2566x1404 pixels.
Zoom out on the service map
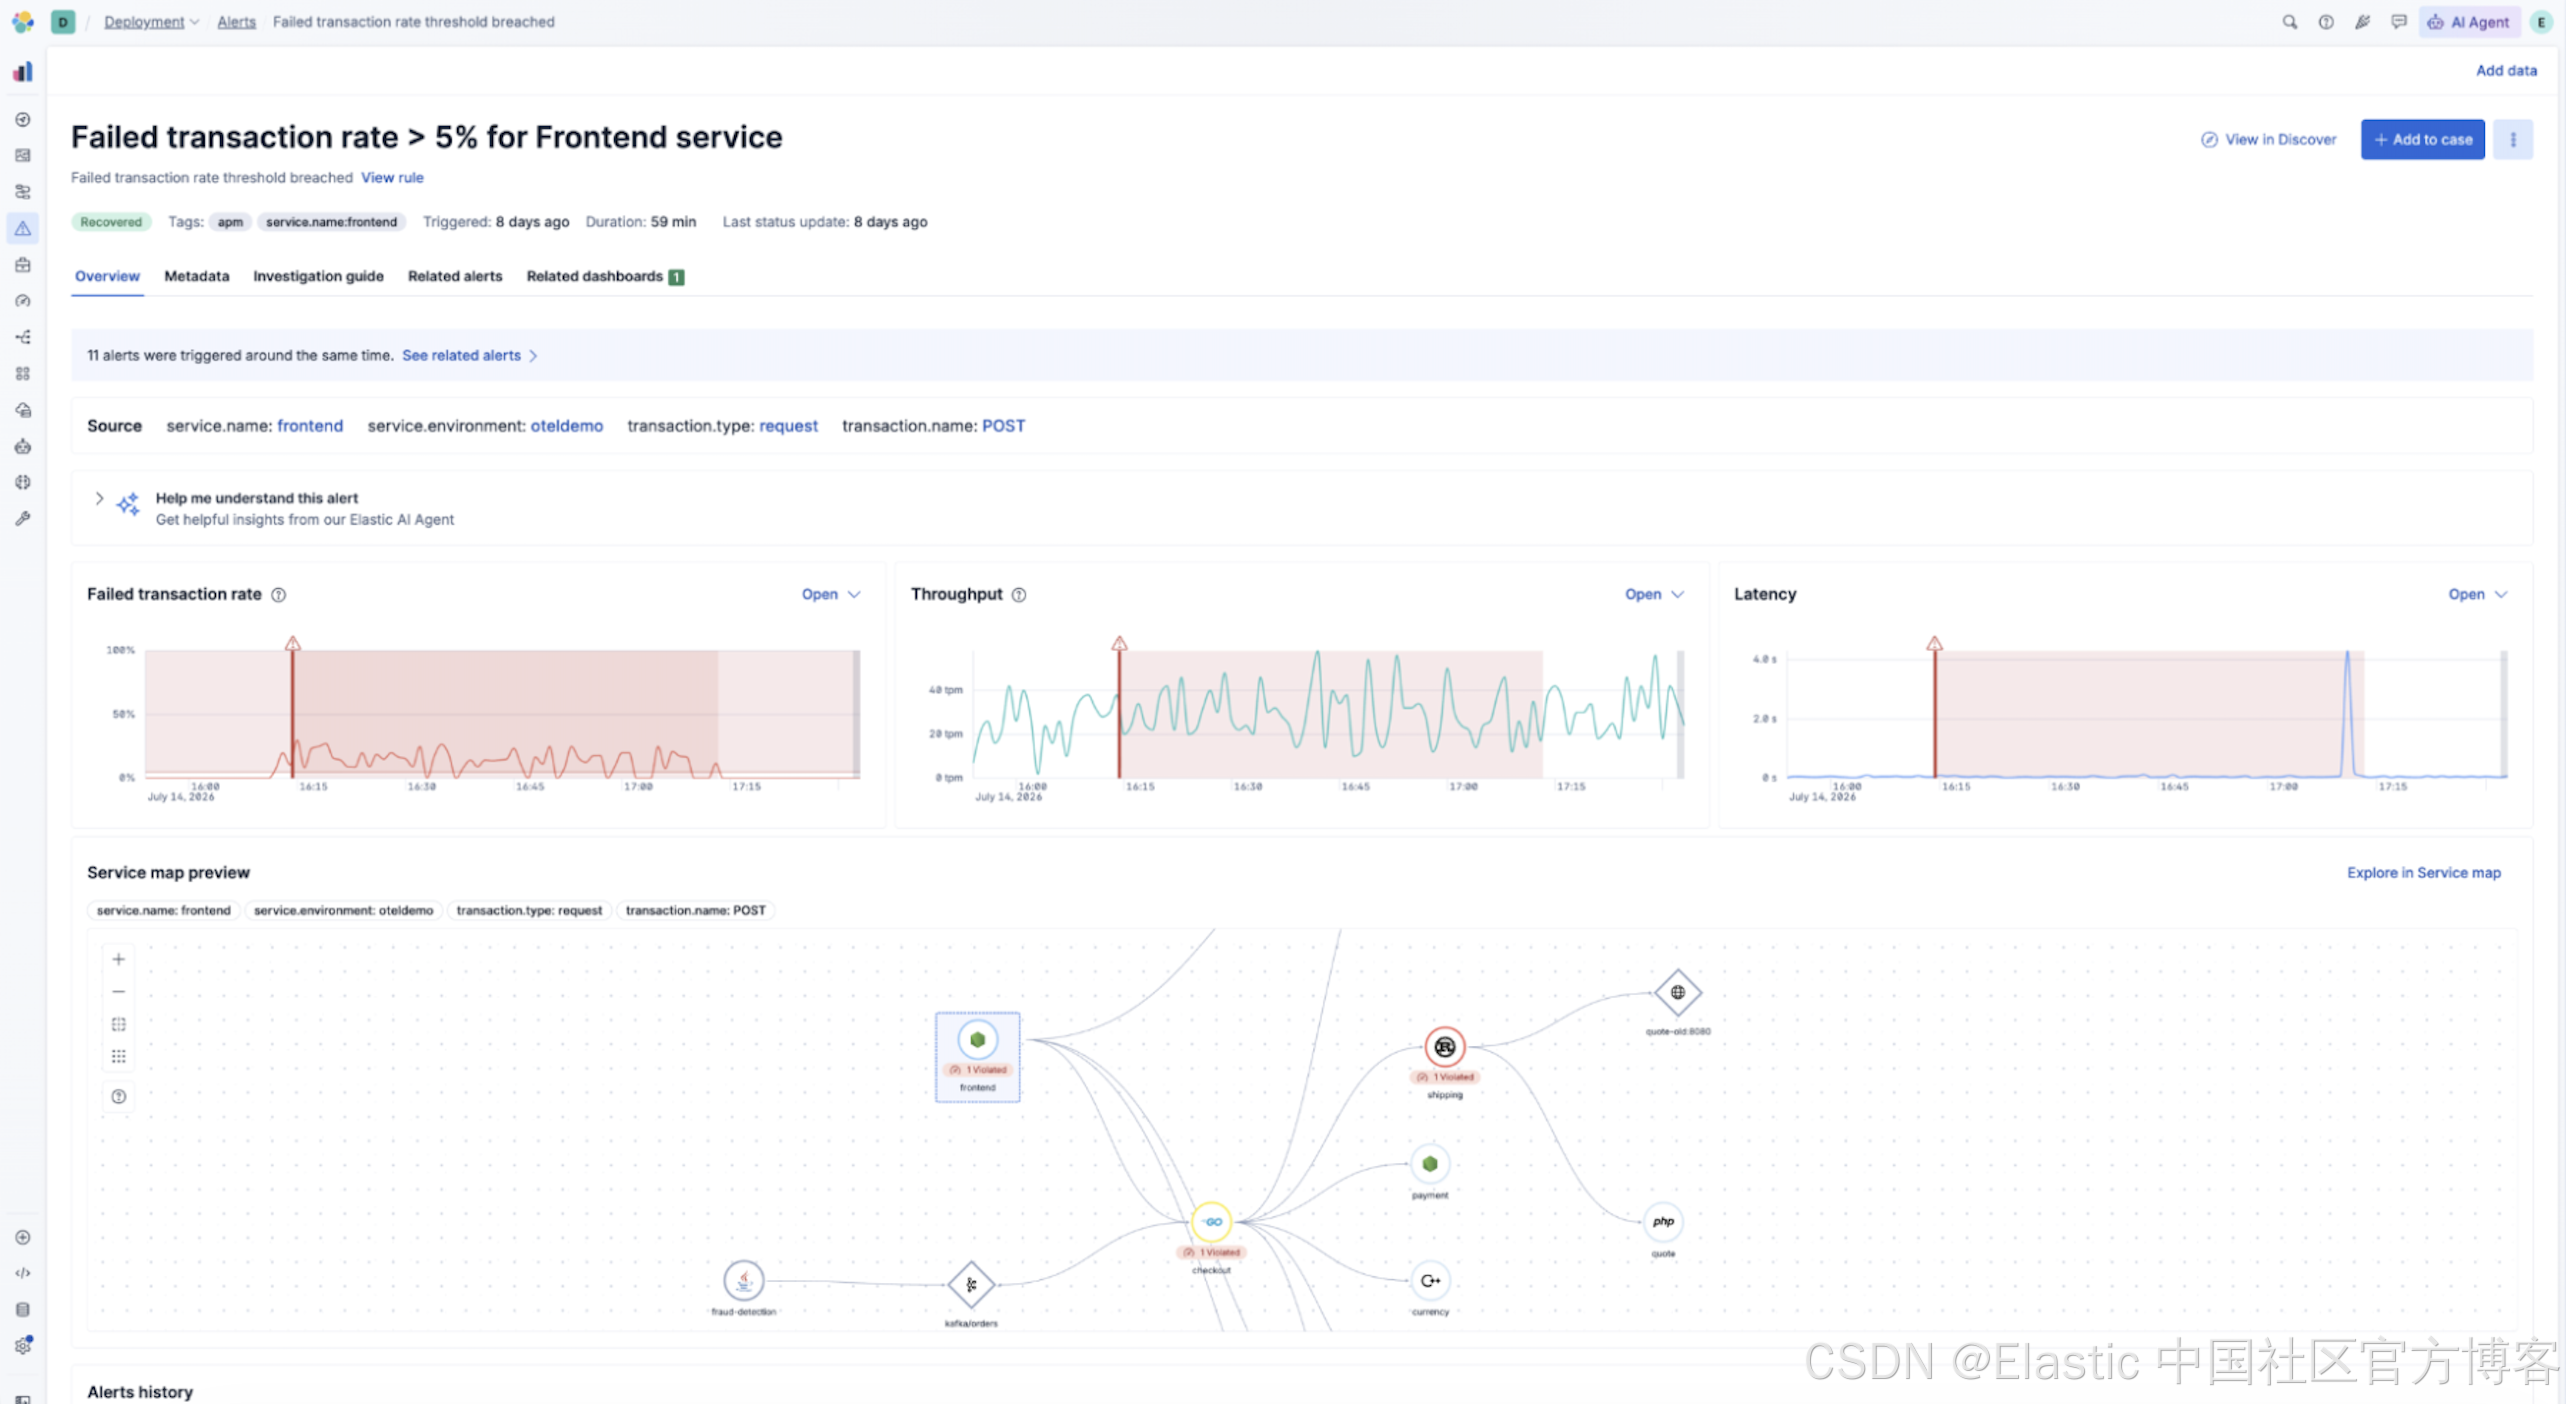point(119,992)
